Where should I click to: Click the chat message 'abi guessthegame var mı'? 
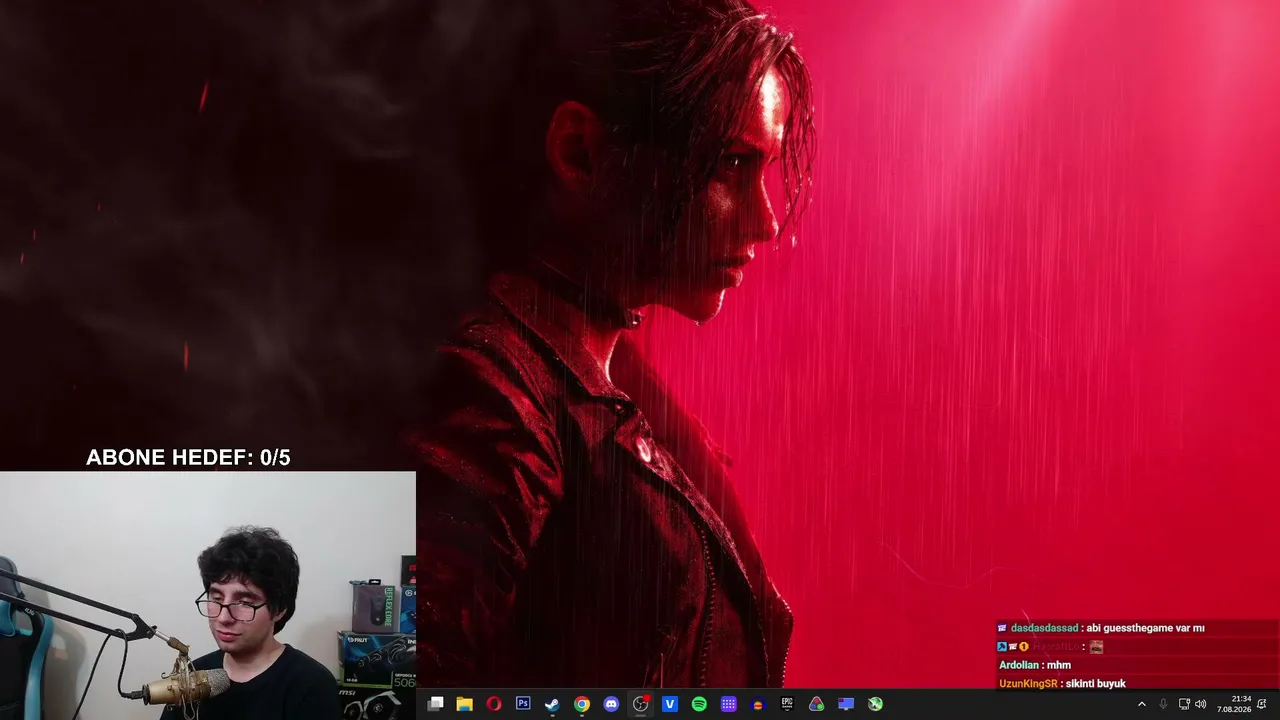pyautogui.click(x=1145, y=628)
